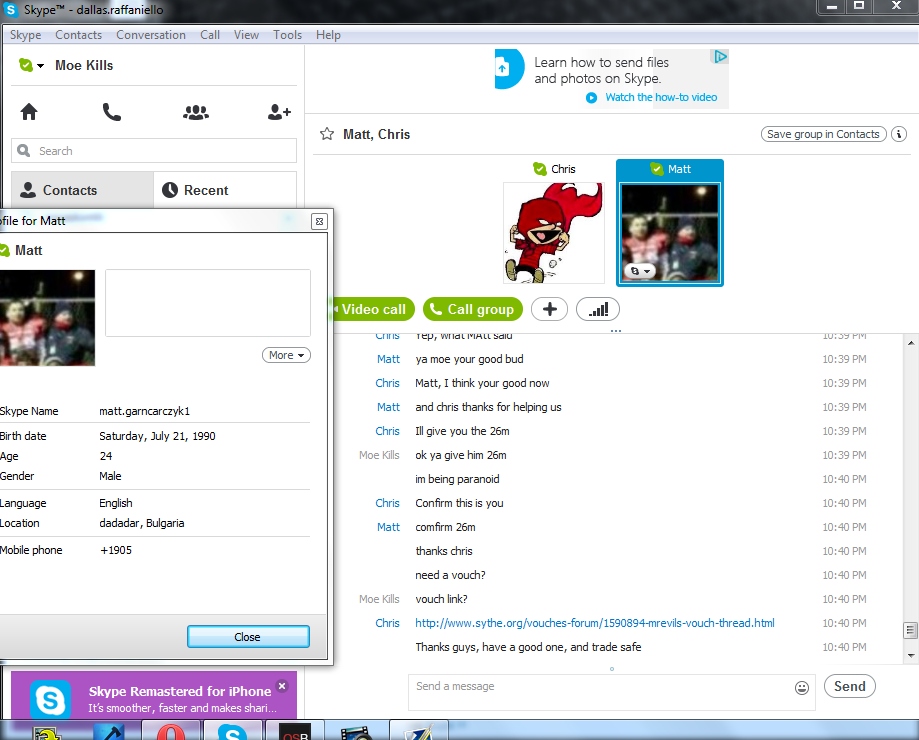Viewport: 919px width, 740px height.
Task: Open the my status dropdown arrow
Action: click(x=40, y=66)
